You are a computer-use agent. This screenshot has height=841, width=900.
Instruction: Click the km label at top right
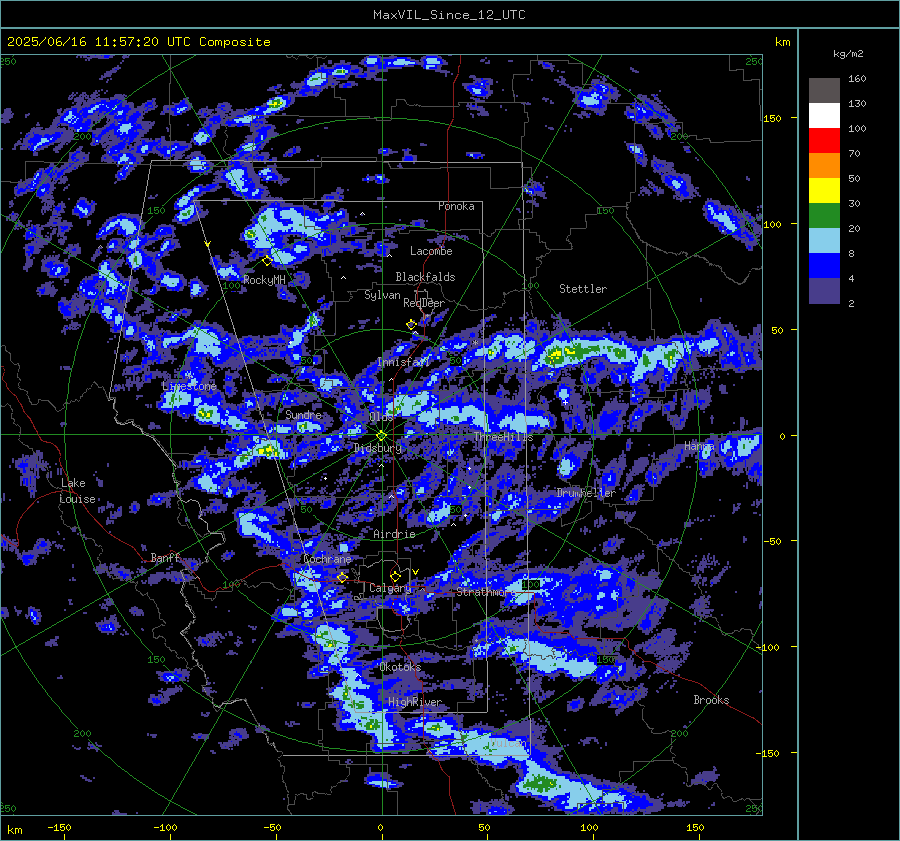point(782,42)
